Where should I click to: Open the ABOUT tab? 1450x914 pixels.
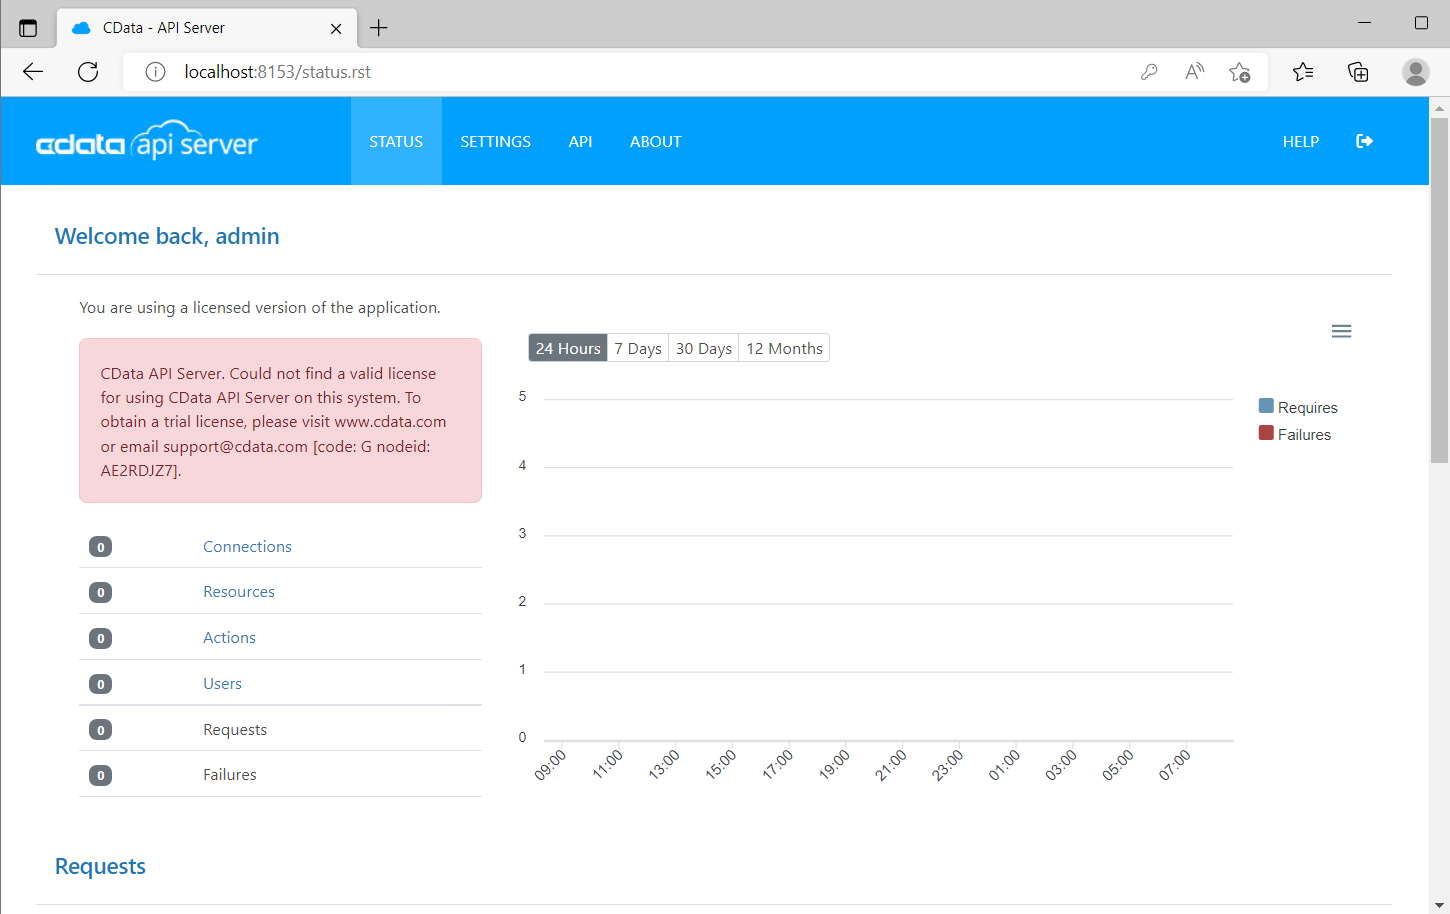pyautogui.click(x=656, y=141)
